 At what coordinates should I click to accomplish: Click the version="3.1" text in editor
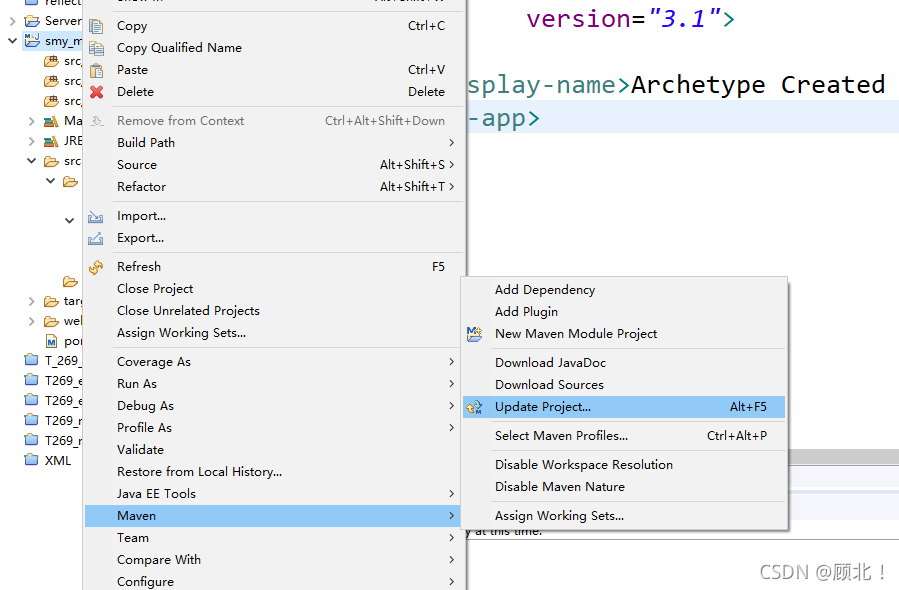(x=631, y=19)
